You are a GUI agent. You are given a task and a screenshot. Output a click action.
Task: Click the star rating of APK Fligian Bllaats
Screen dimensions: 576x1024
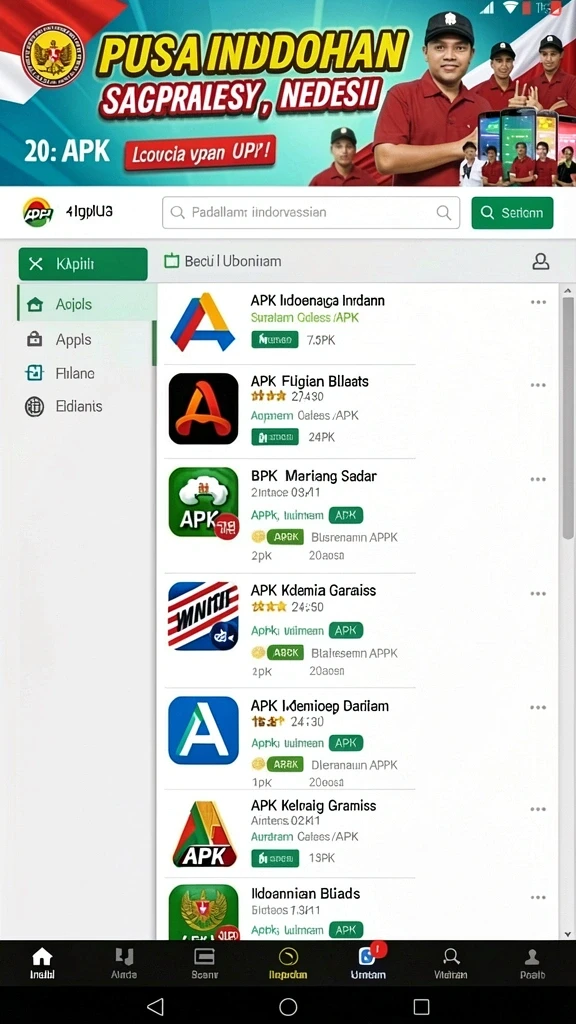(x=268, y=396)
